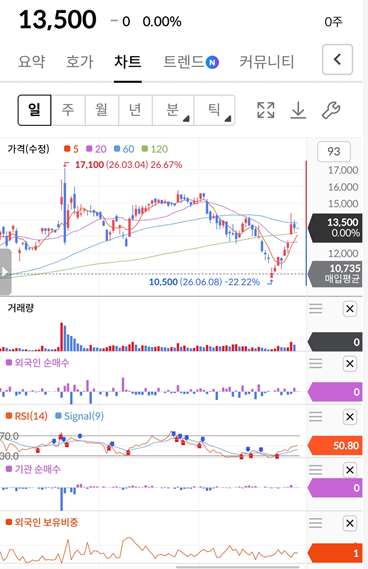Open the 틱 tick interval dropdown
The image size is (368, 569).
(x=214, y=110)
